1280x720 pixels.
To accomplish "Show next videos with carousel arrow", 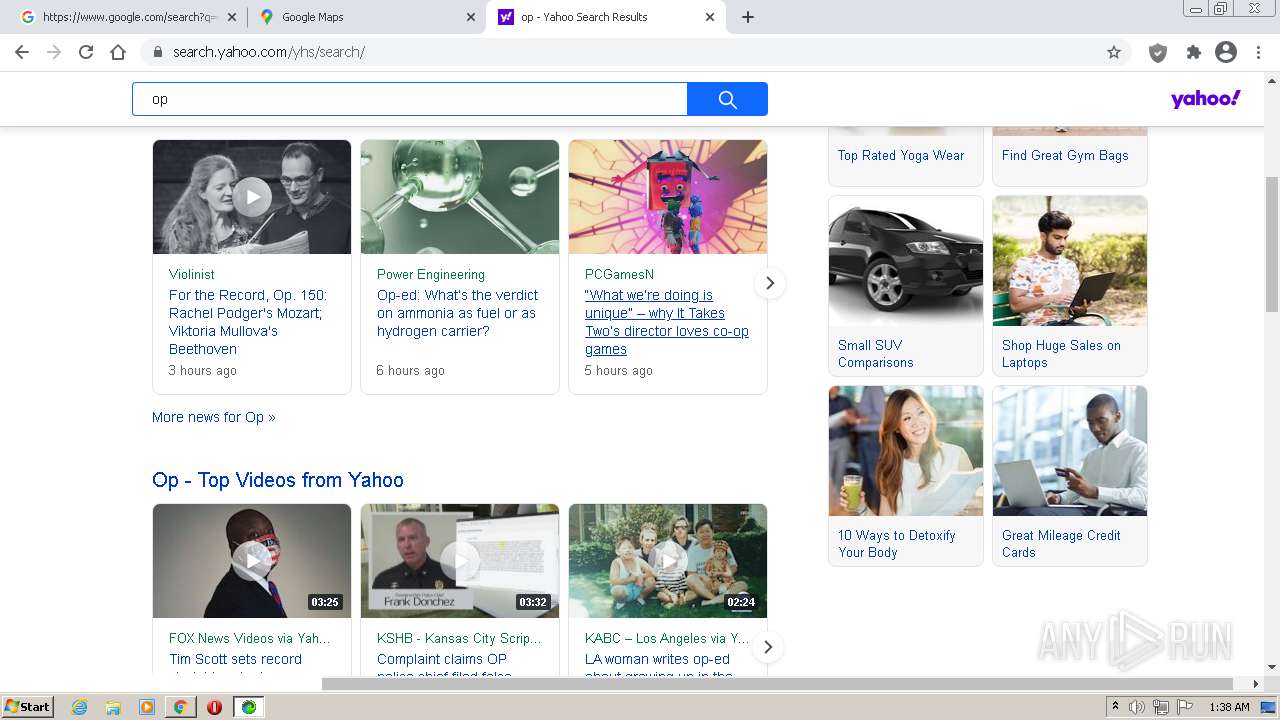I will (x=767, y=647).
